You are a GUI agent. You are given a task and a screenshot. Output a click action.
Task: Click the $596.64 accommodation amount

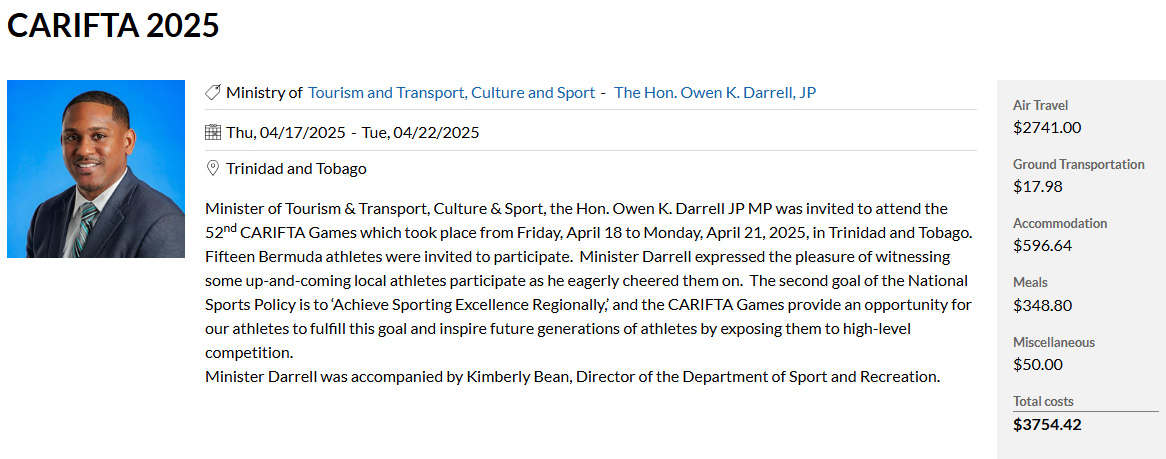1043,245
